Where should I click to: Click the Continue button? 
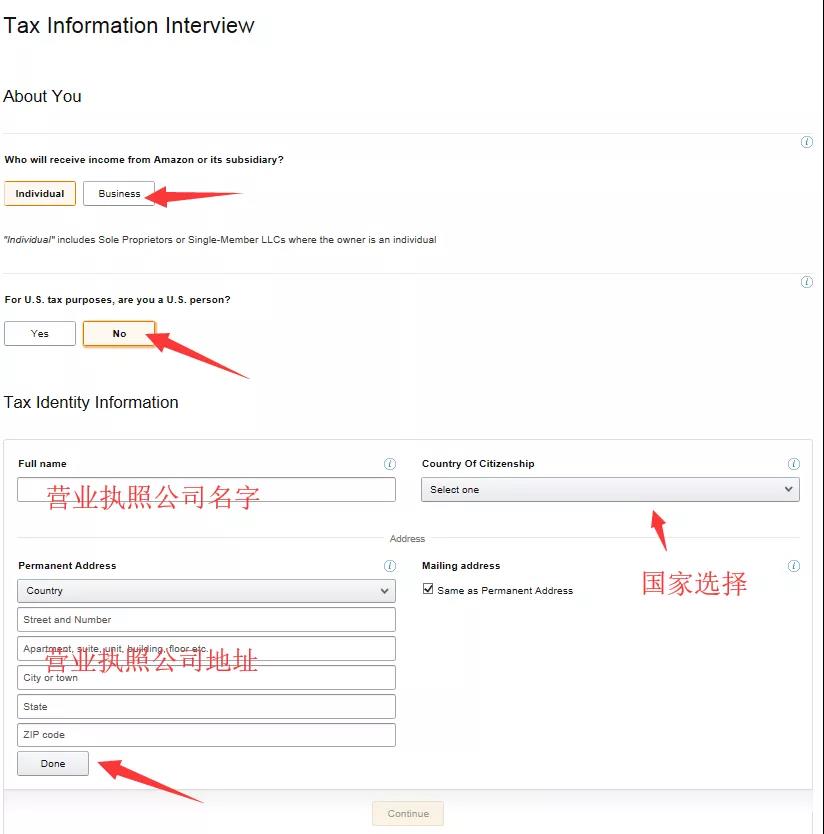(x=408, y=813)
